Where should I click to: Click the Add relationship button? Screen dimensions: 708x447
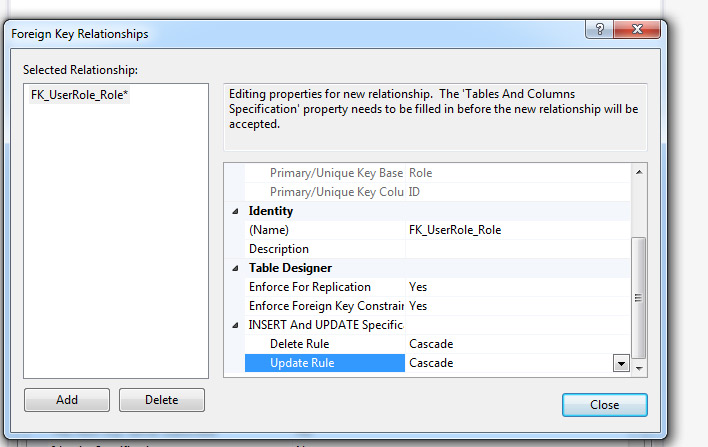click(67, 400)
